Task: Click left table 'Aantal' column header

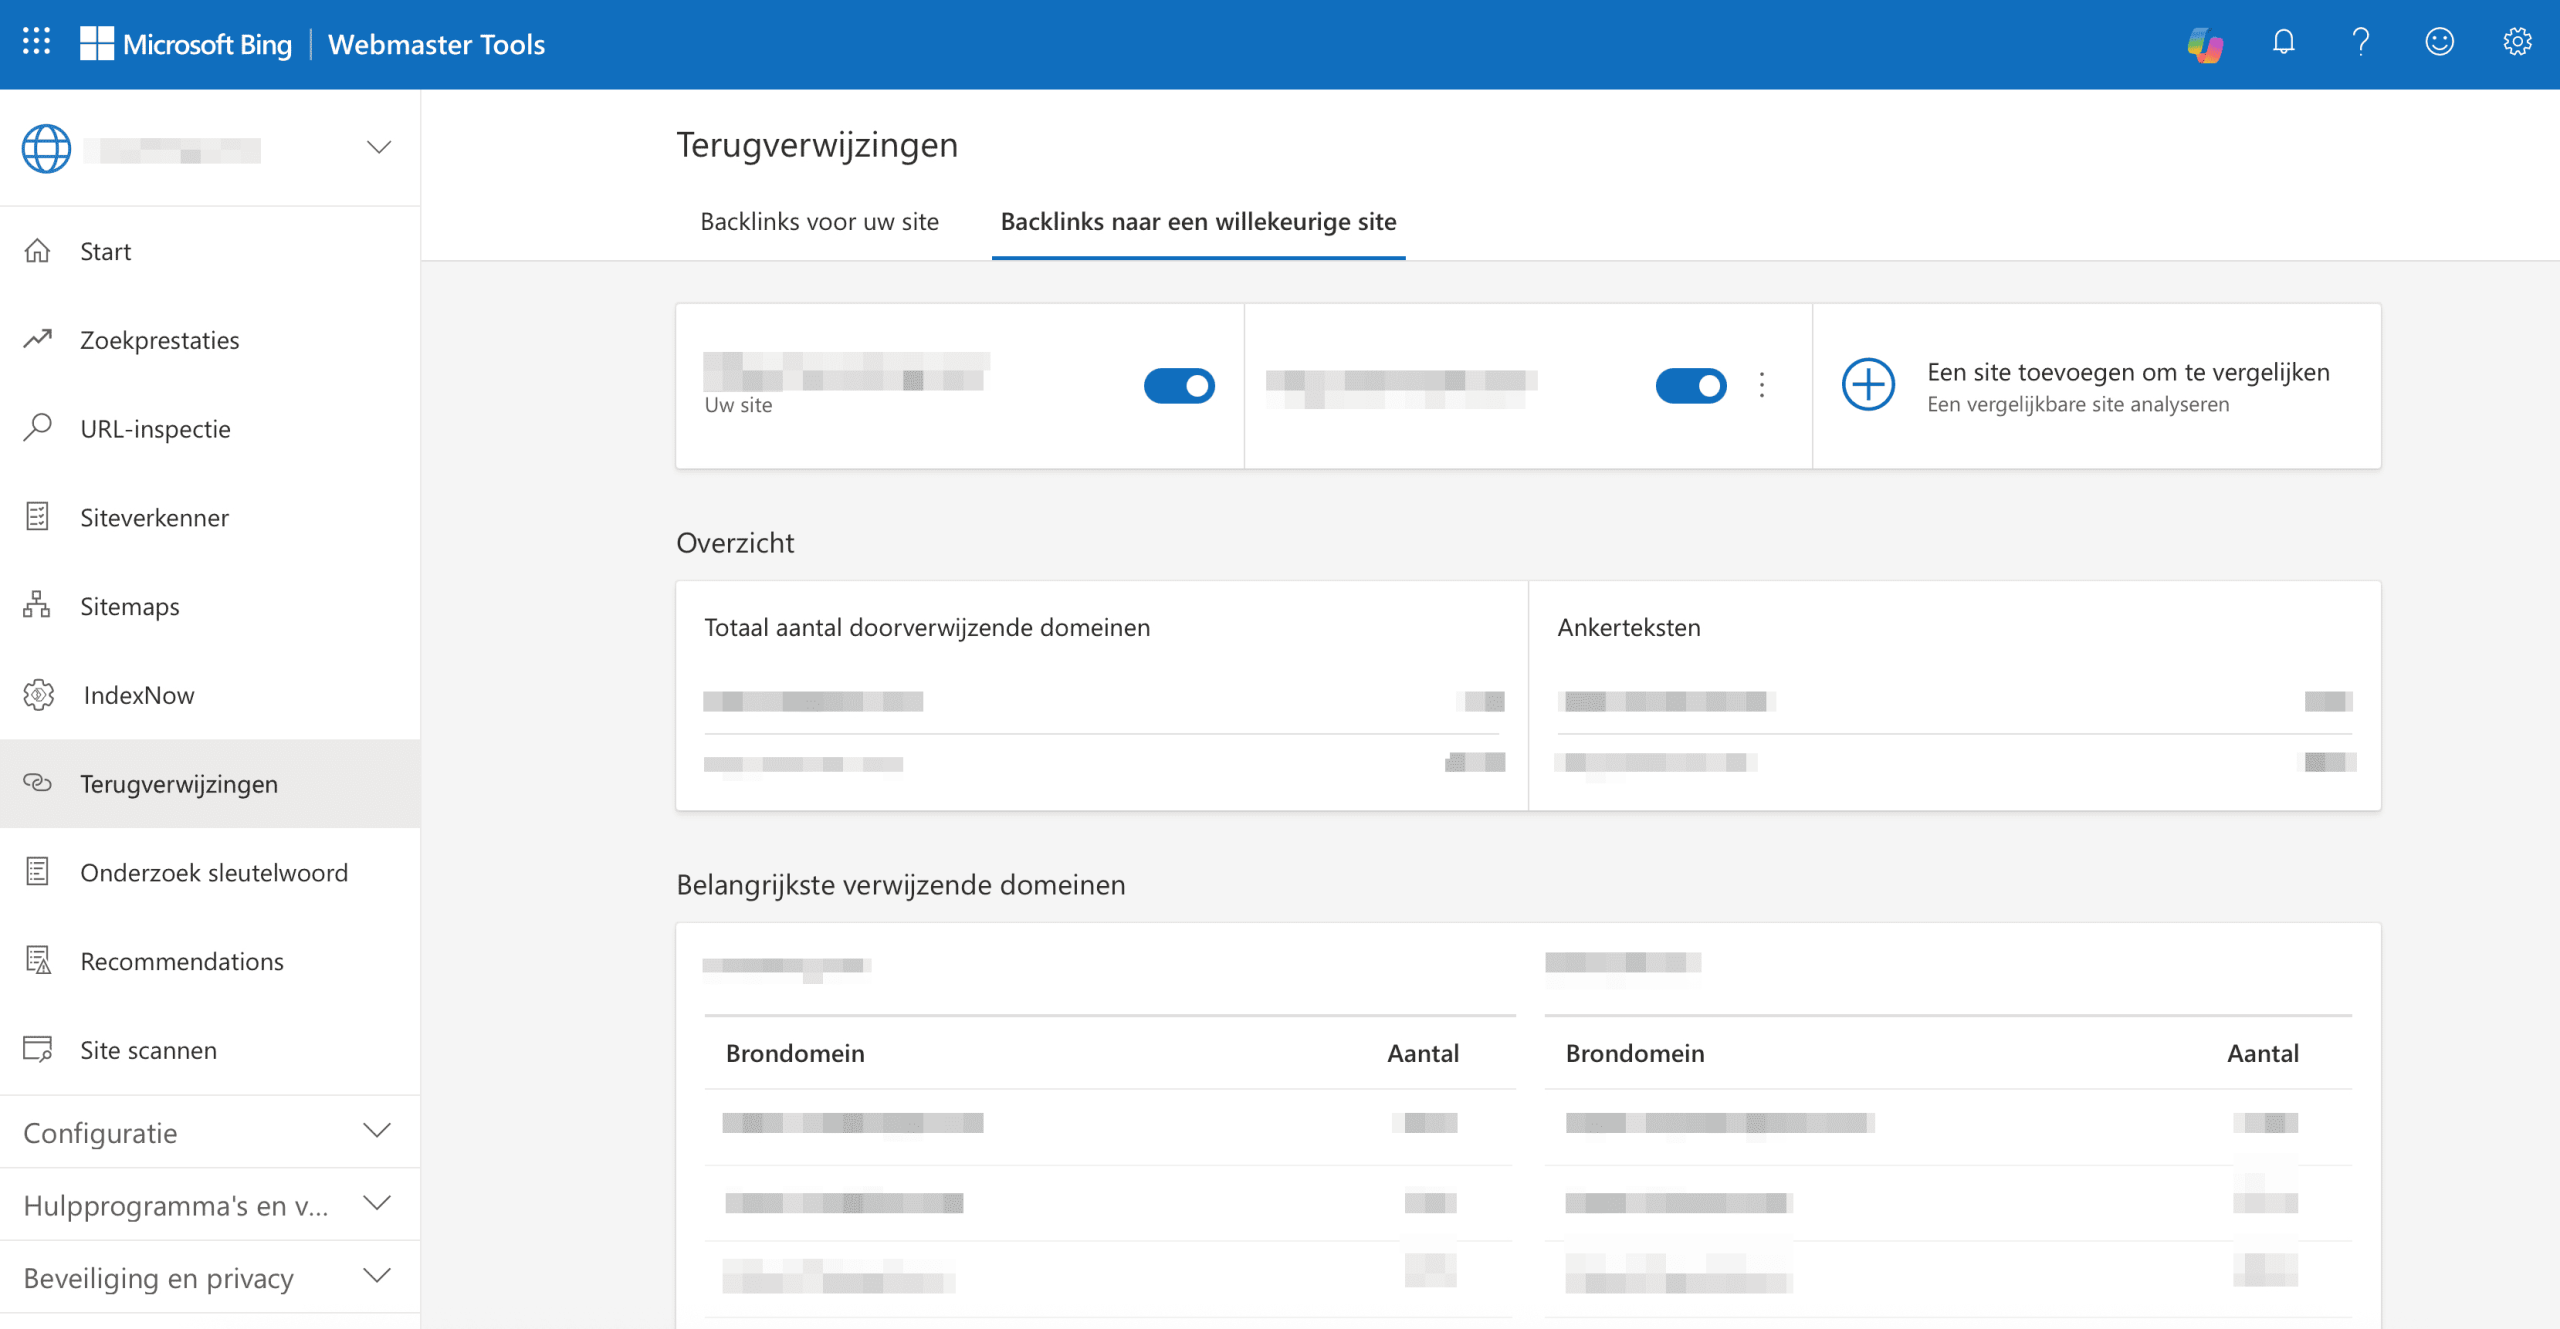Action: point(1423,1053)
